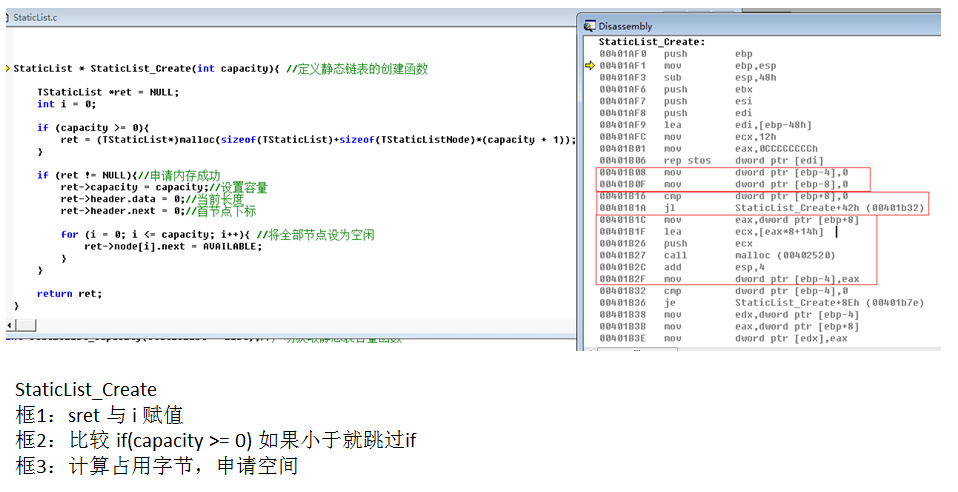Viewport: 958px width, 492px height.
Task: Click the line 'int i = 0;'
Action: (67, 104)
